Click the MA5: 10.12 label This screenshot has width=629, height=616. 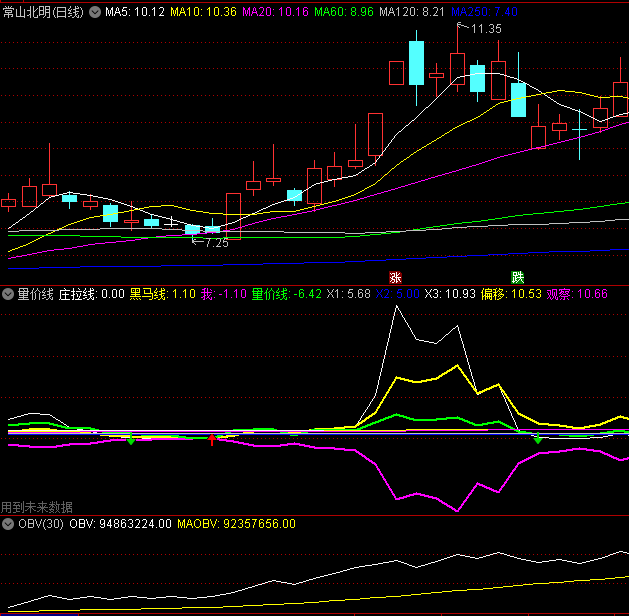pos(135,12)
